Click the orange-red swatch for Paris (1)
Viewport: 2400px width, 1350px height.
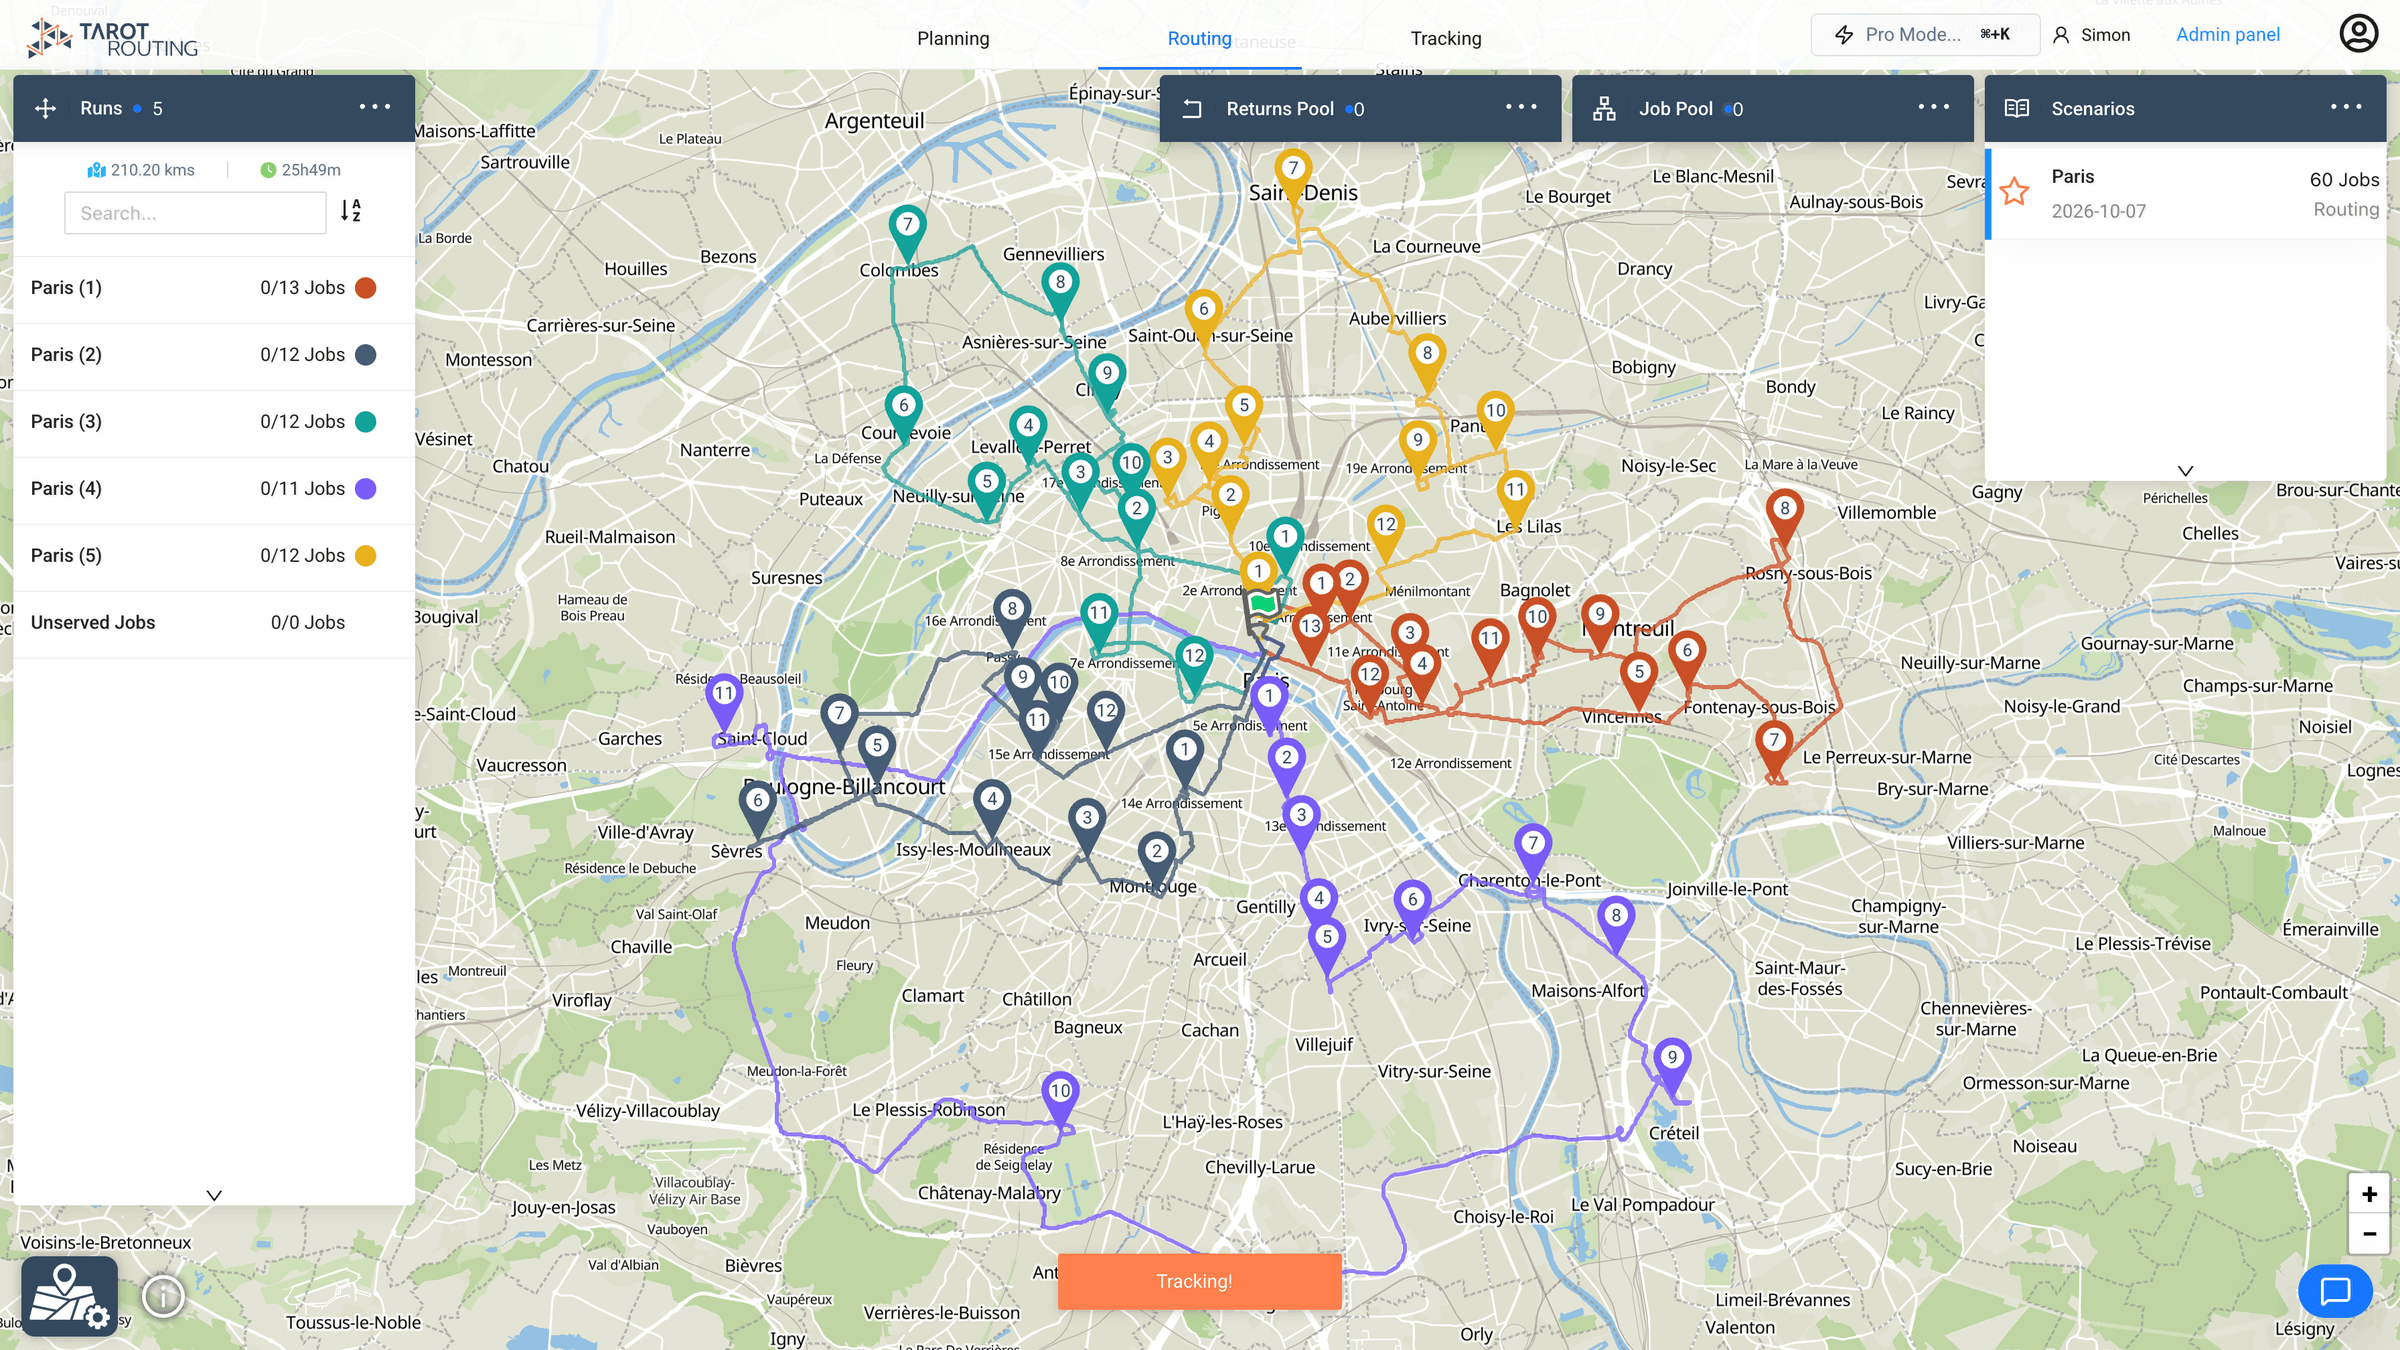tap(366, 288)
